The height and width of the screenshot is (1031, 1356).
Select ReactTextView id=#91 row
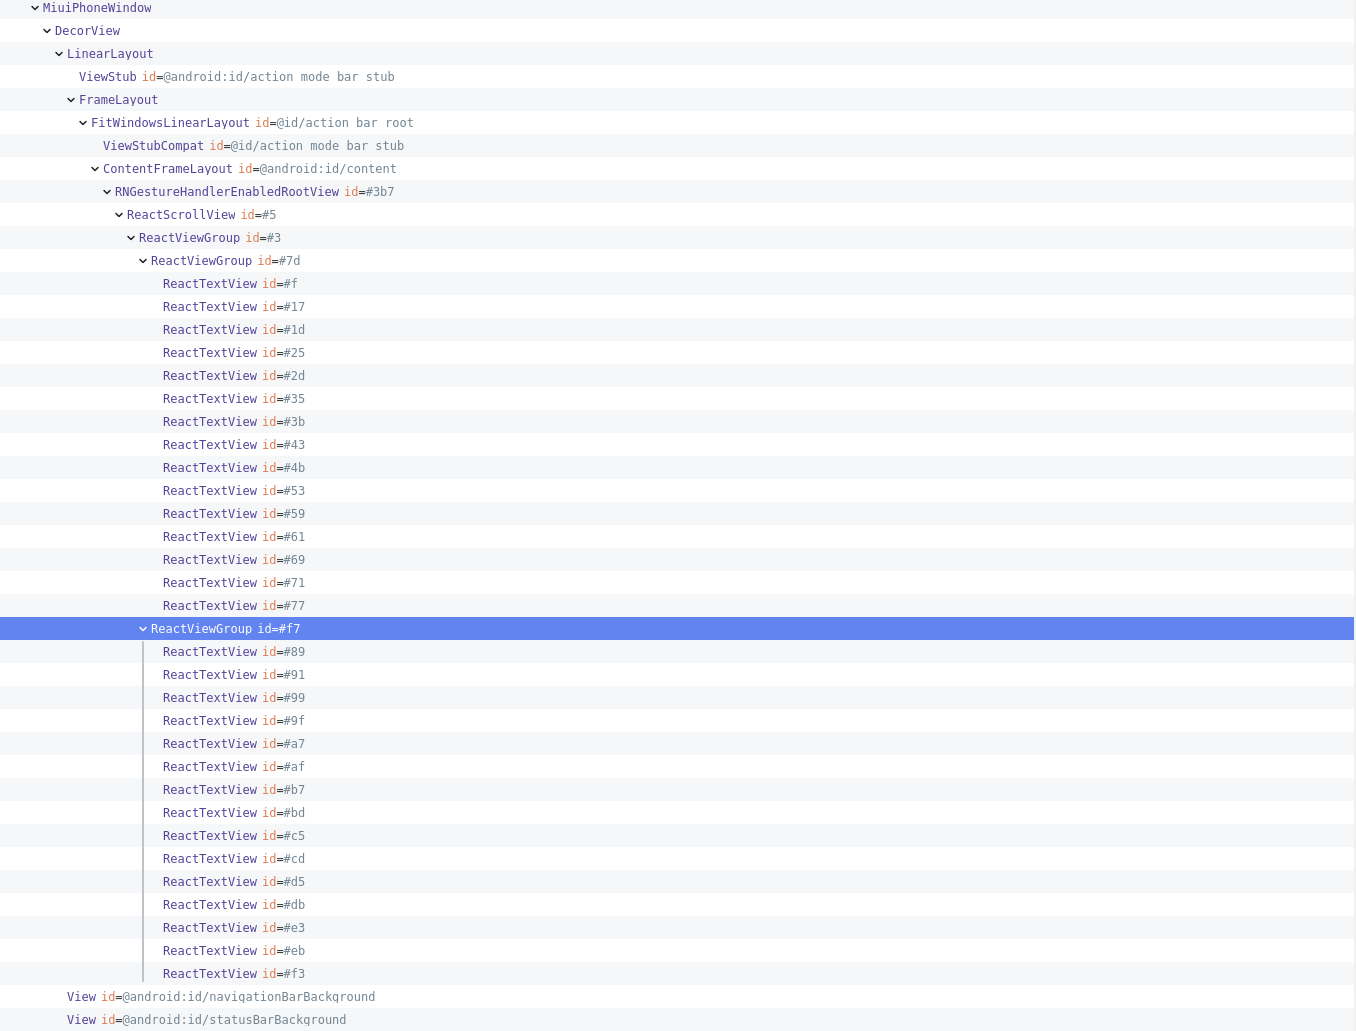[x=677, y=675]
